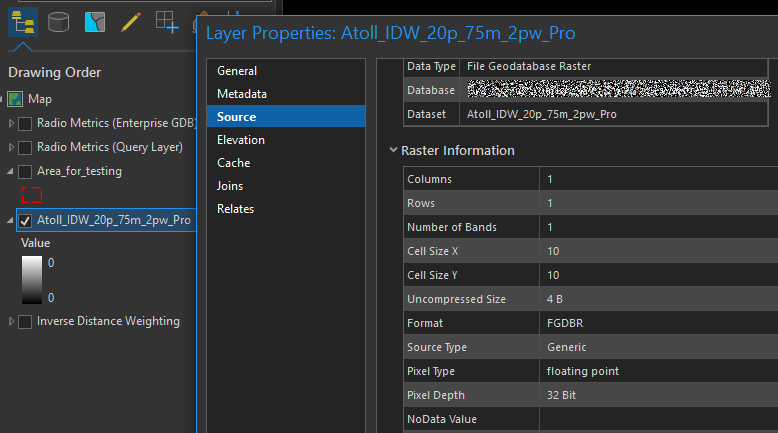Toggle Radio Metrics (Query Layer) visibility checkbox
Viewport: 778px width, 433px height.
point(25,147)
